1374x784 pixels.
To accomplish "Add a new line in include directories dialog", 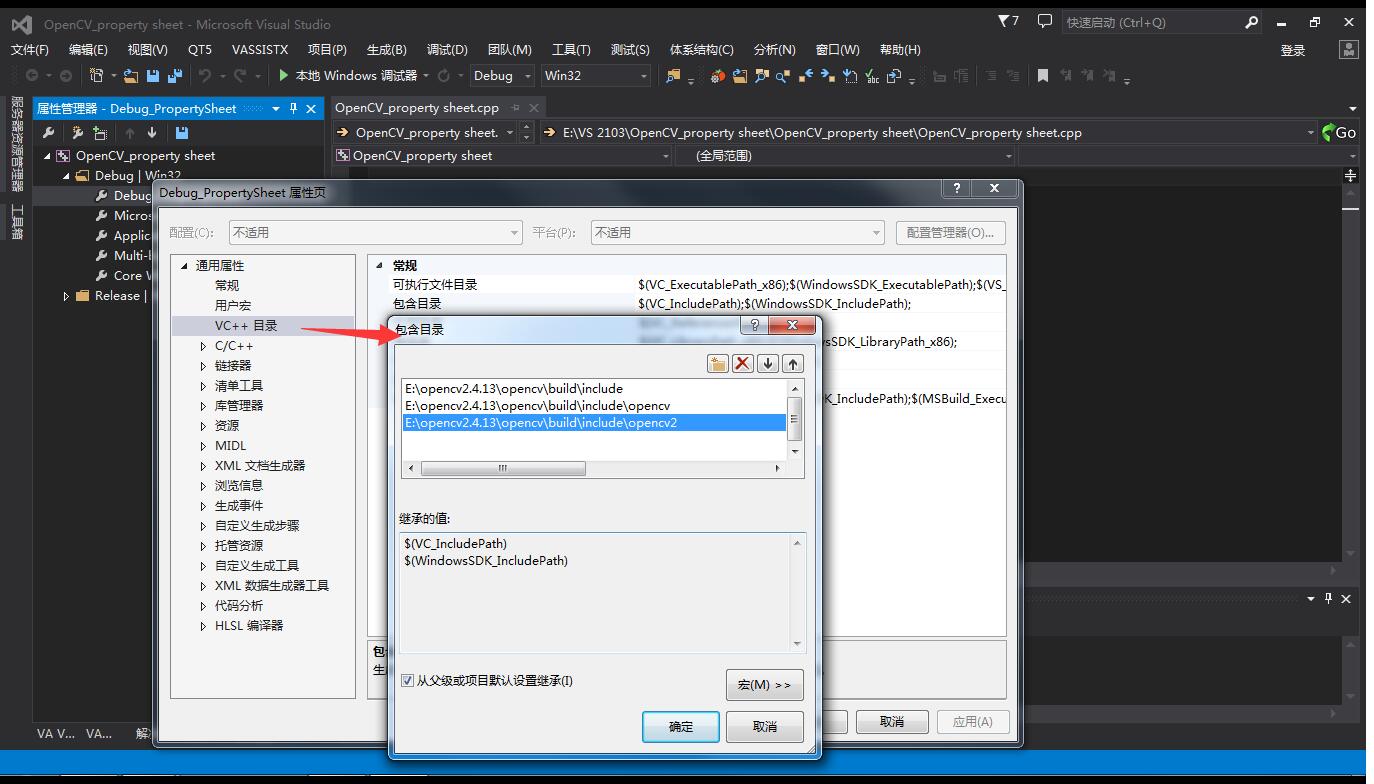I will pyautogui.click(x=717, y=364).
